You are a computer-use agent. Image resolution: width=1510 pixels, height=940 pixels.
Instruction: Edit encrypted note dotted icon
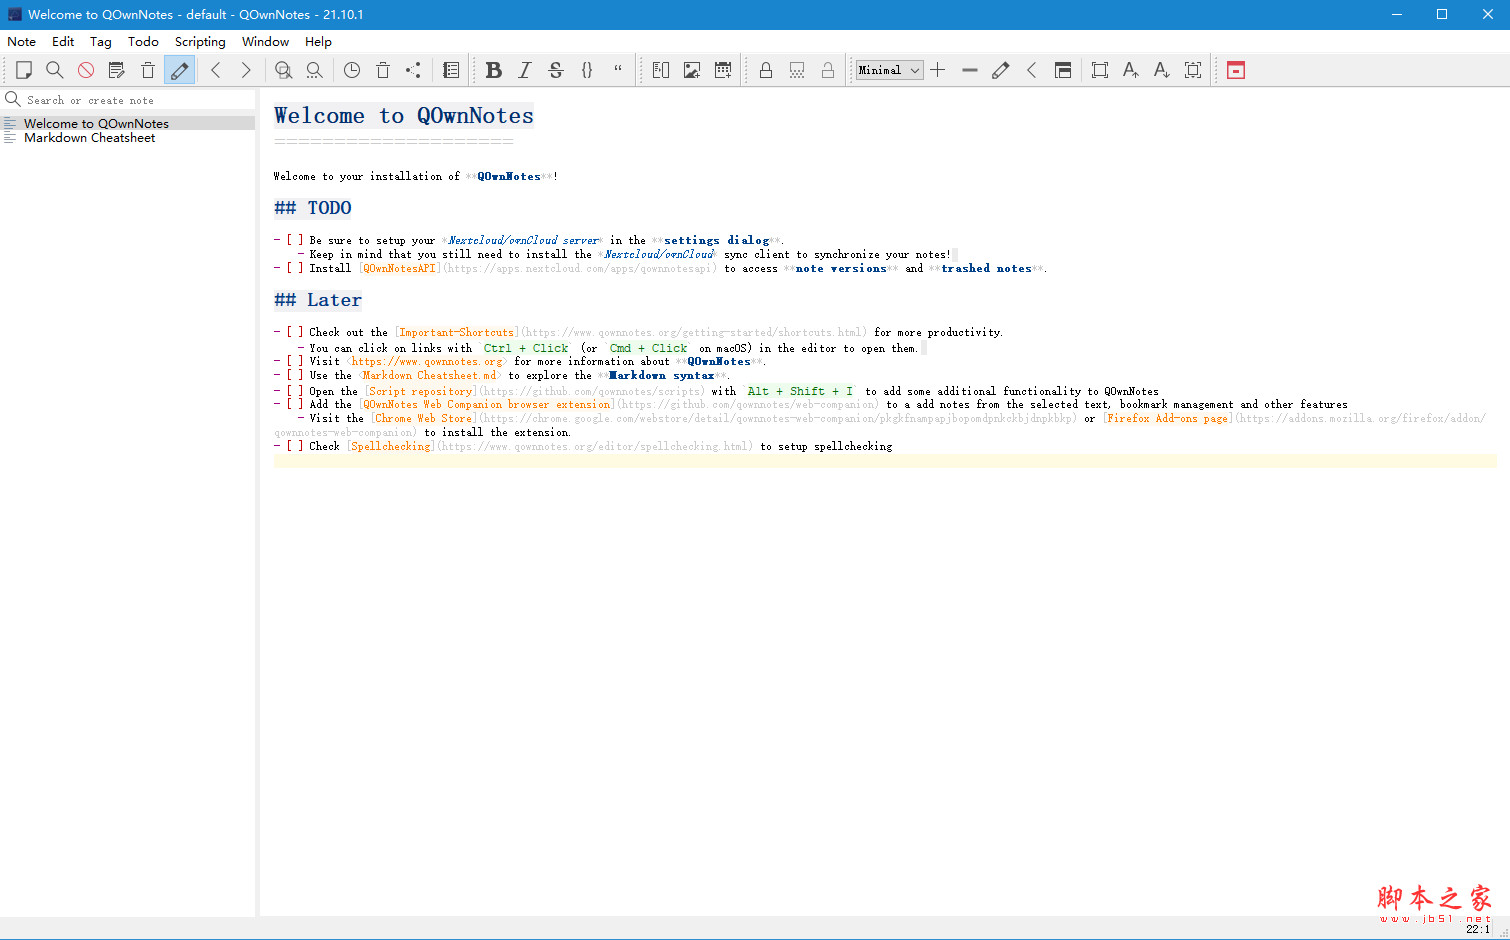(797, 70)
